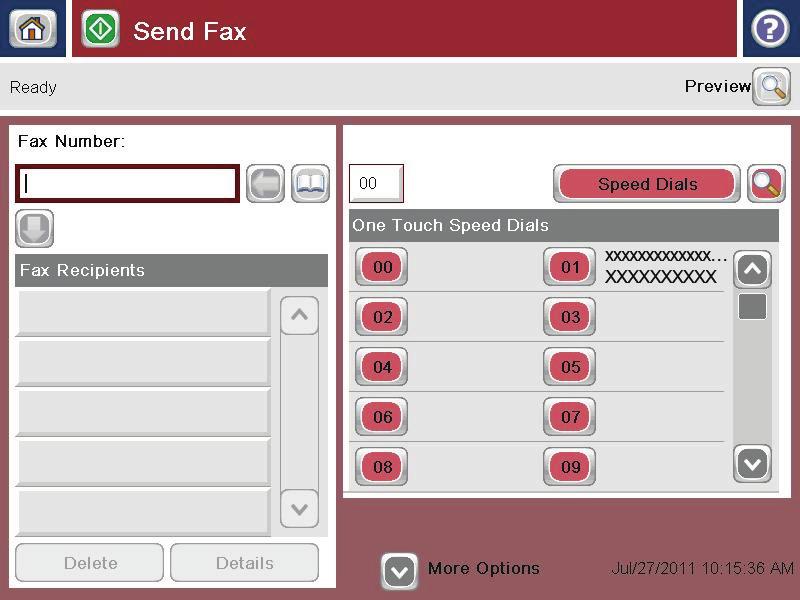Image resolution: width=800 pixels, height=600 pixels.
Task: Click the speed dial code field showing 00
Action: (x=376, y=183)
